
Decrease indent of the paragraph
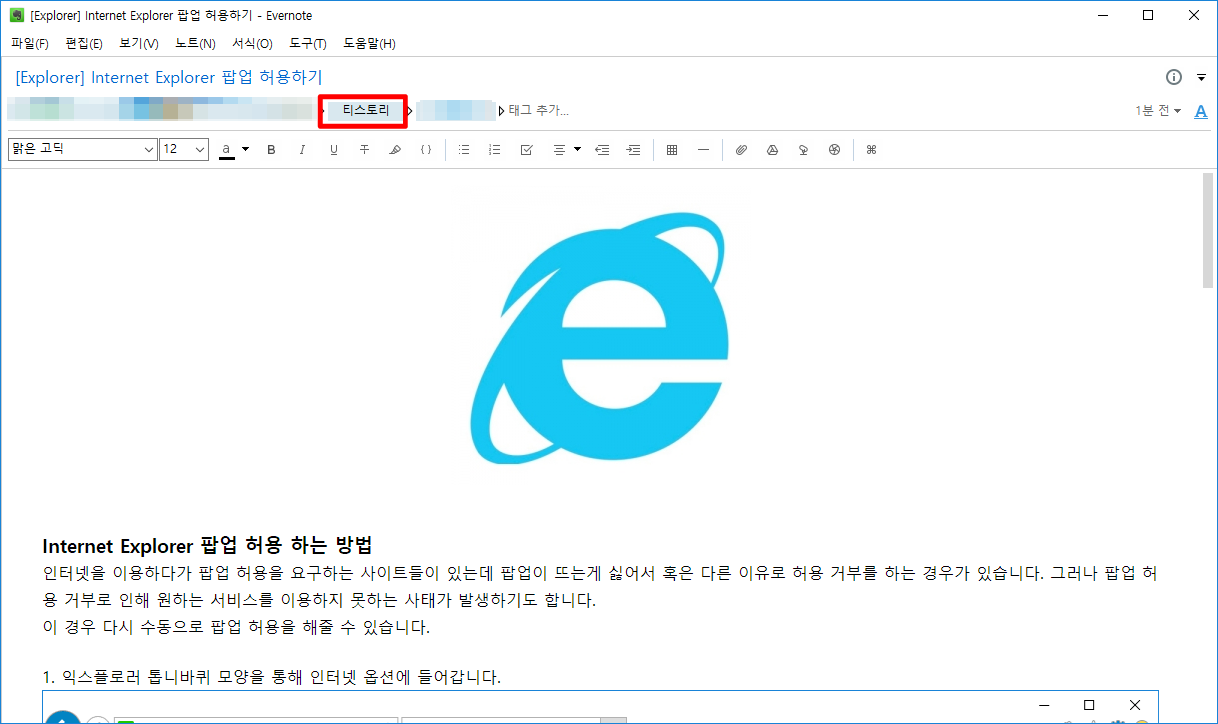[601, 150]
